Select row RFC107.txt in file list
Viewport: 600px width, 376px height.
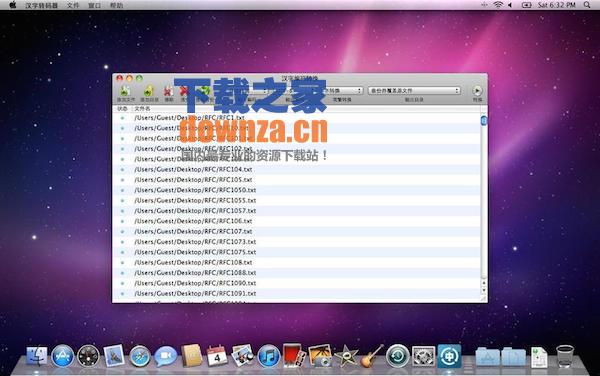tap(297, 231)
